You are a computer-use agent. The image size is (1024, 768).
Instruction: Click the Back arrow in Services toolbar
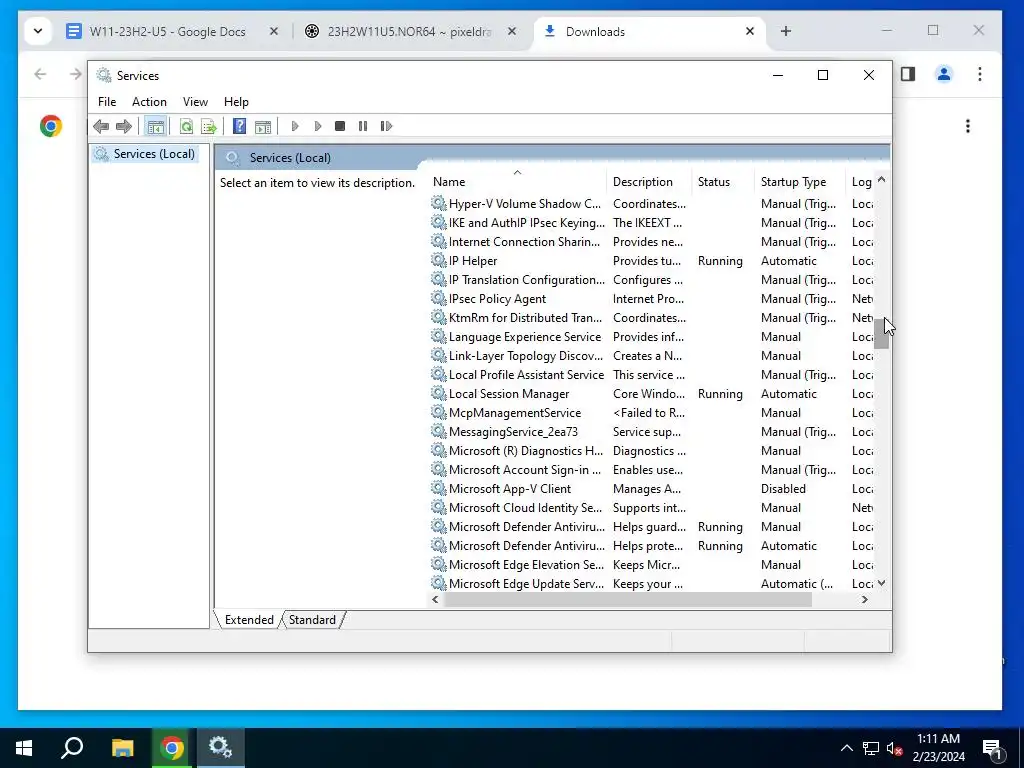101,126
